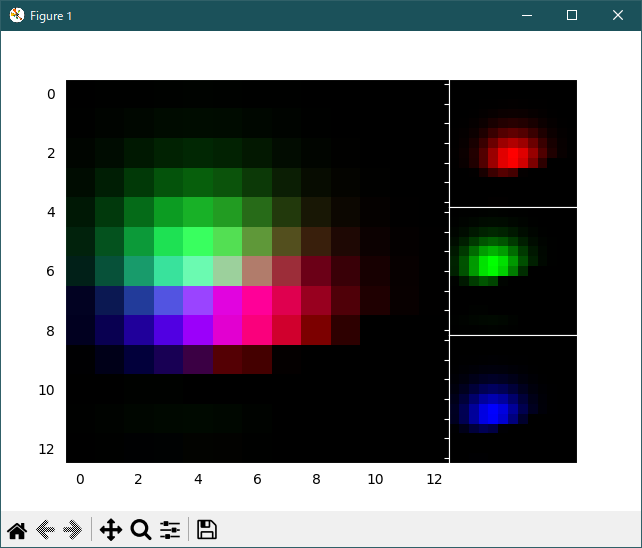Image resolution: width=642 pixels, height=548 pixels.
Task: Select the Zoom to rectangle tool
Action: click(x=141, y=530)
